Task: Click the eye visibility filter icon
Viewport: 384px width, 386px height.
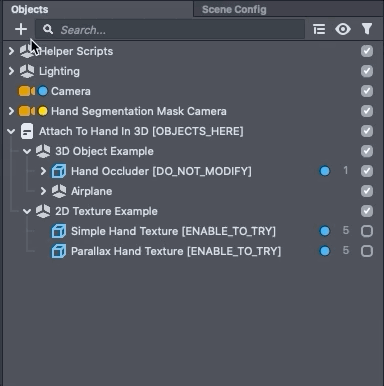Action: (343, 29)
